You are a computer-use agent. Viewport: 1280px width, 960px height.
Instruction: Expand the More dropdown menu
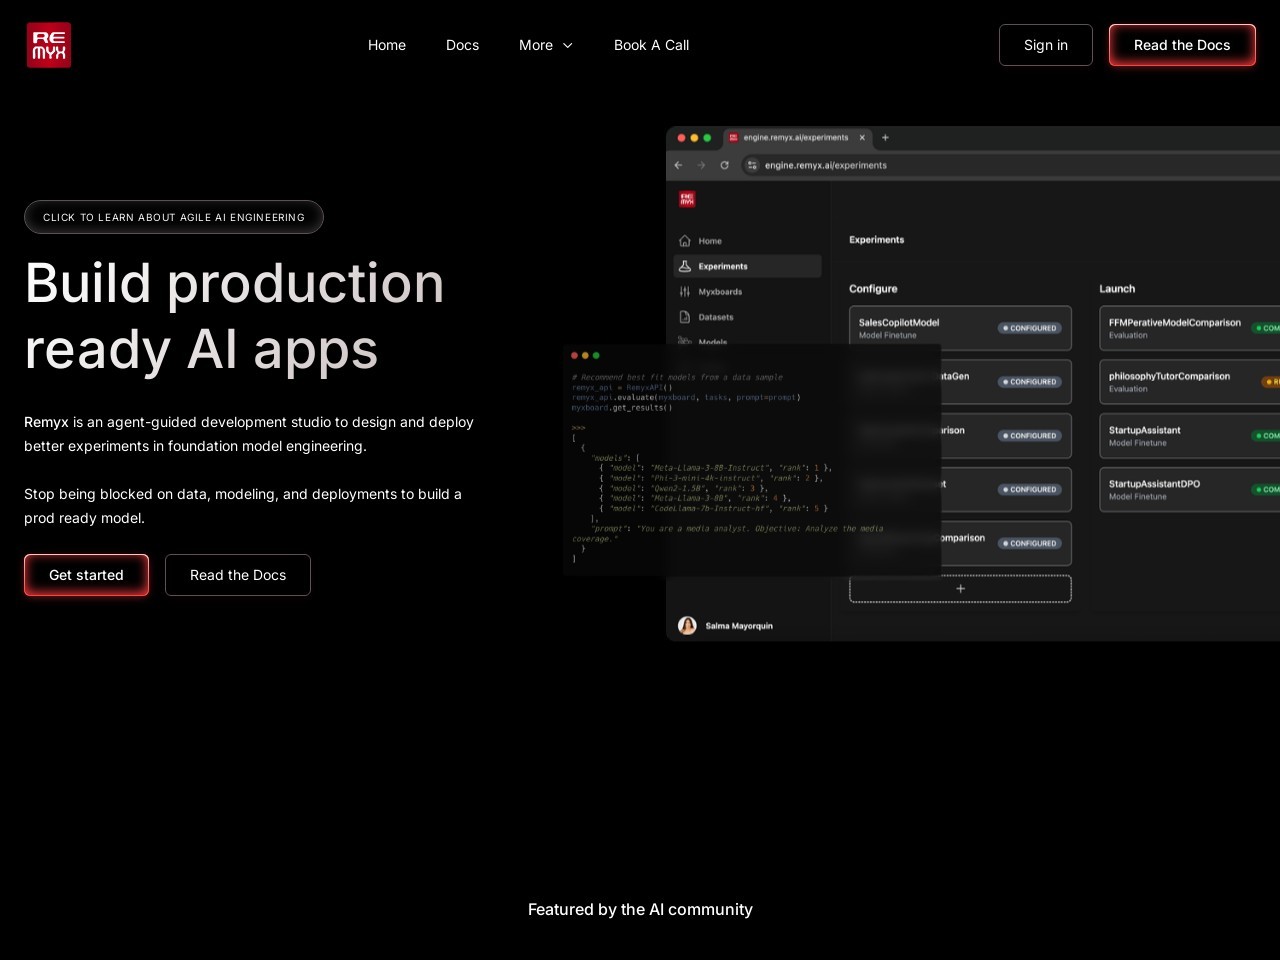tap(546, 45)
